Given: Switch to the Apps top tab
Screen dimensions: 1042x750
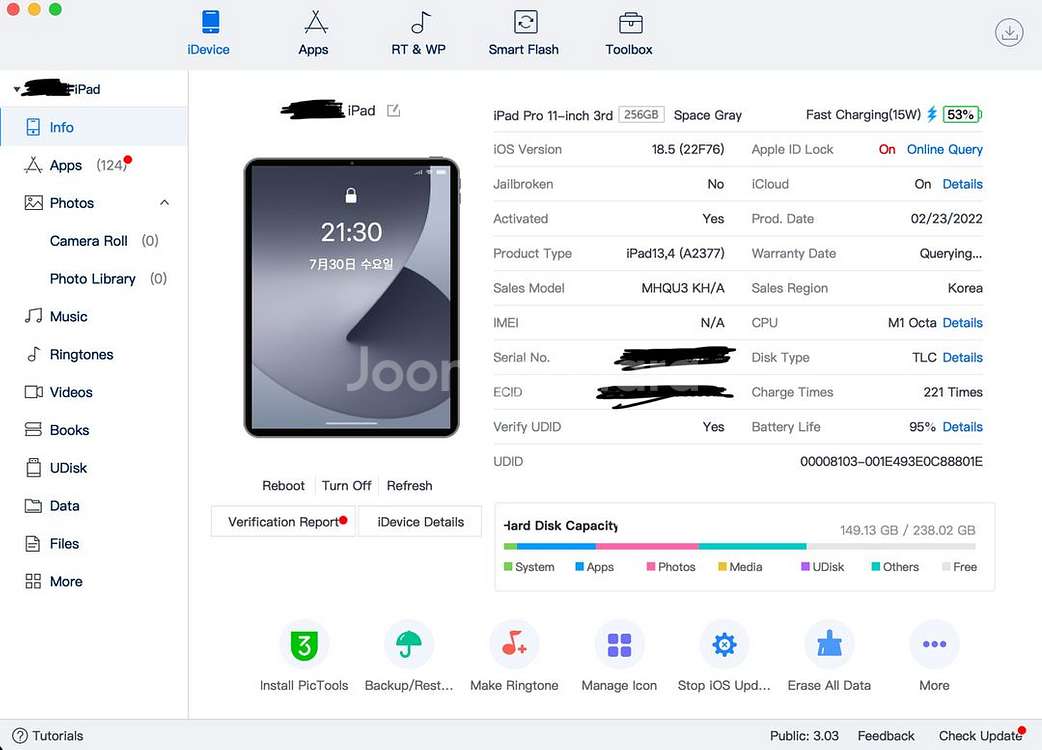Looking at the screenshot, I should pyautogui.click(x=314, y=33).
